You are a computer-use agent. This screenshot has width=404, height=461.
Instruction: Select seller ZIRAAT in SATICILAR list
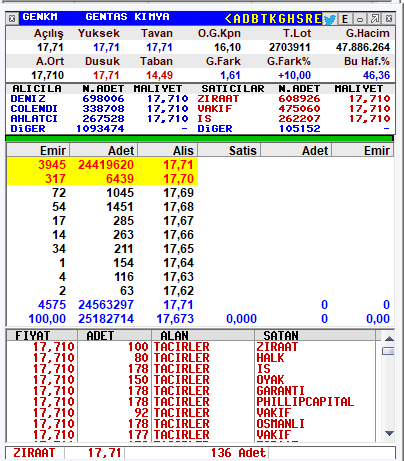point(293,99)
